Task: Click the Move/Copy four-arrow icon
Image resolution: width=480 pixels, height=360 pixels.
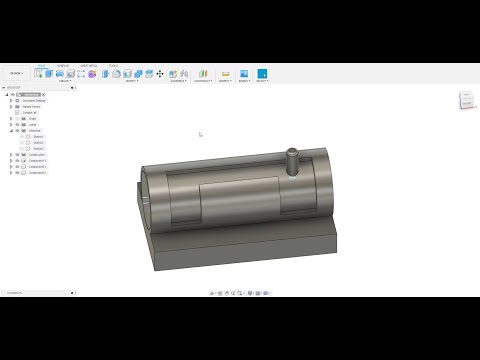Action: [160, 74]
